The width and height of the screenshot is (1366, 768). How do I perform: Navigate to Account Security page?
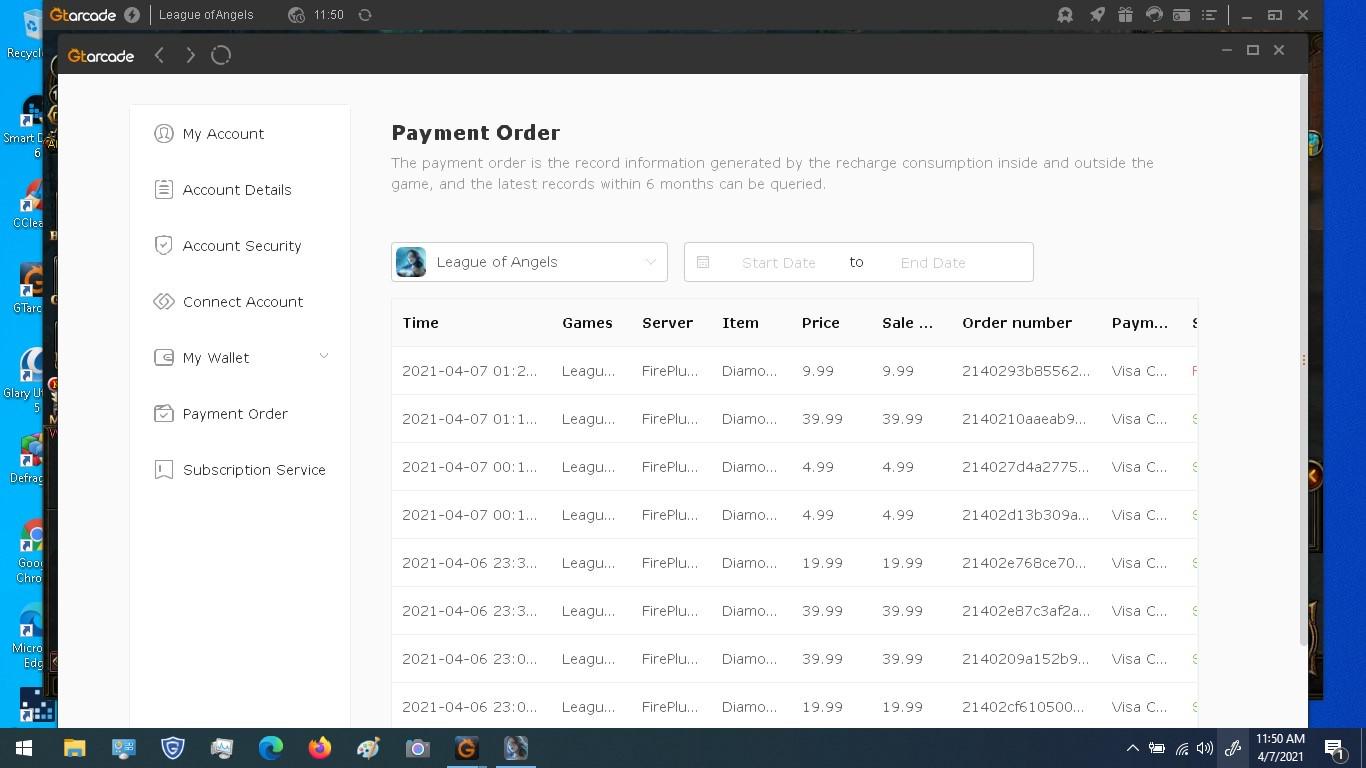click(x=242, y=245)
